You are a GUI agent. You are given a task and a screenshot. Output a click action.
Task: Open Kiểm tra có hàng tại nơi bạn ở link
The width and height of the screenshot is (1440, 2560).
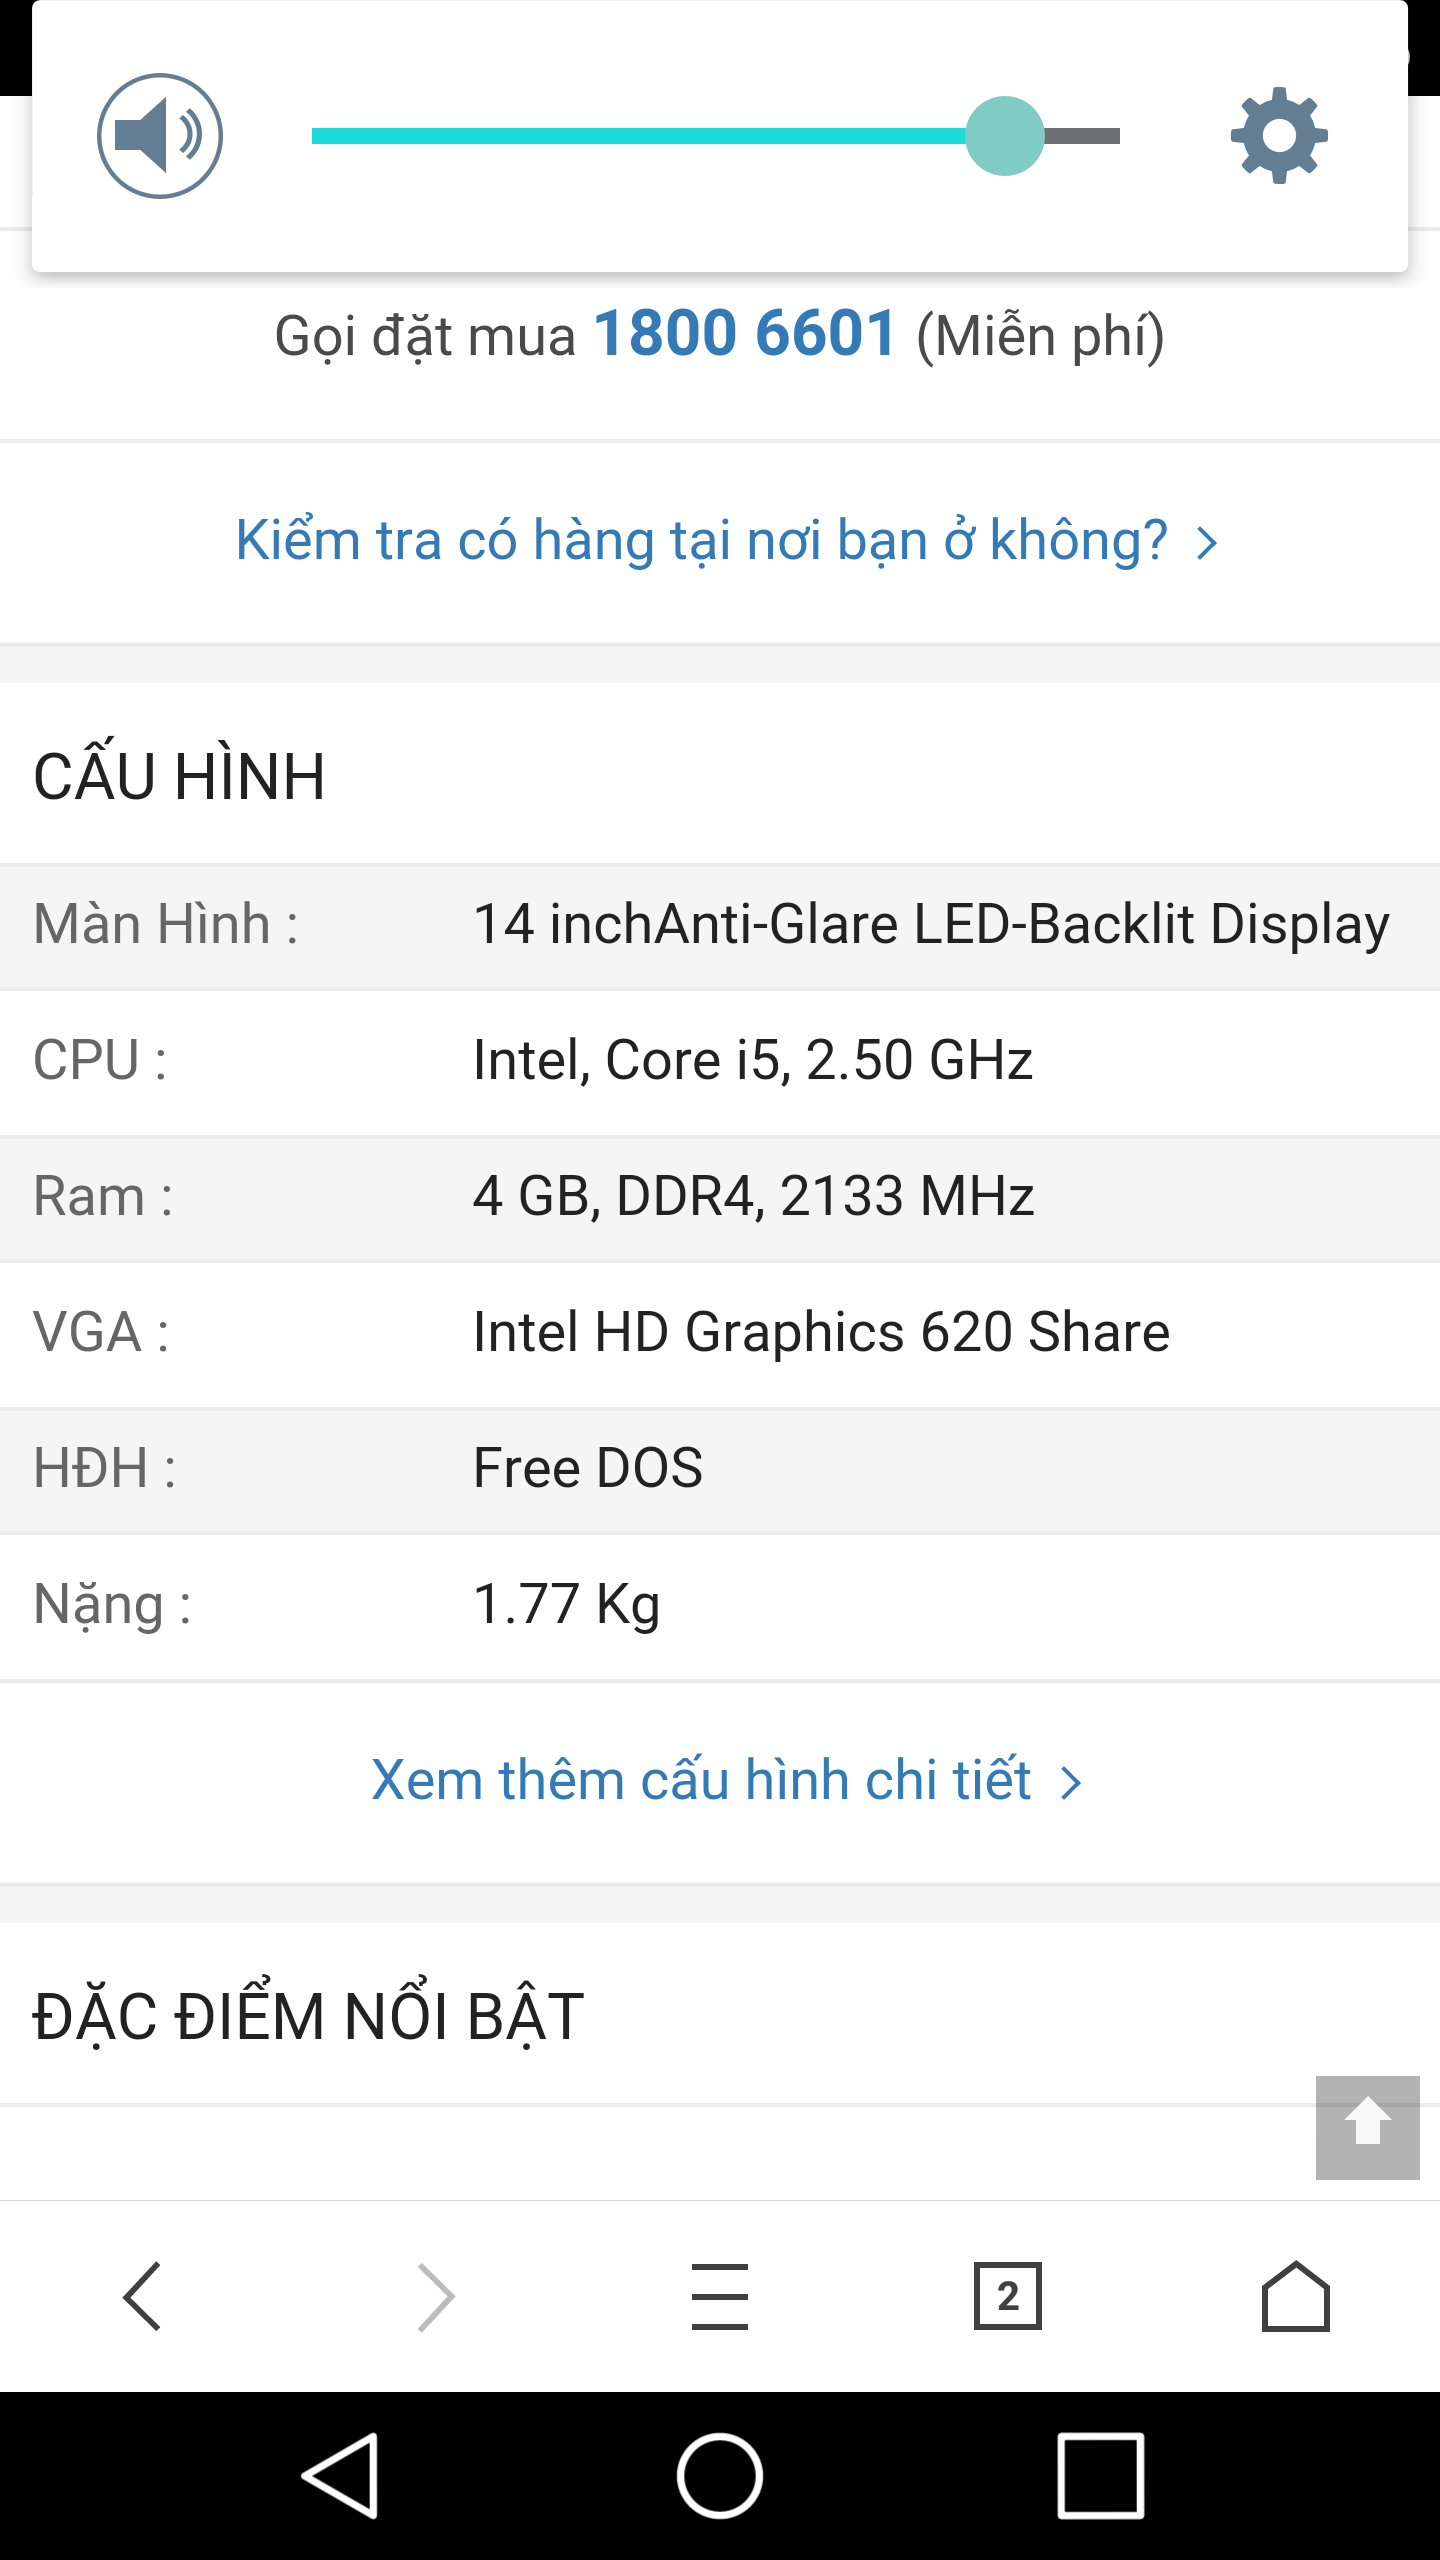(701, 541)
